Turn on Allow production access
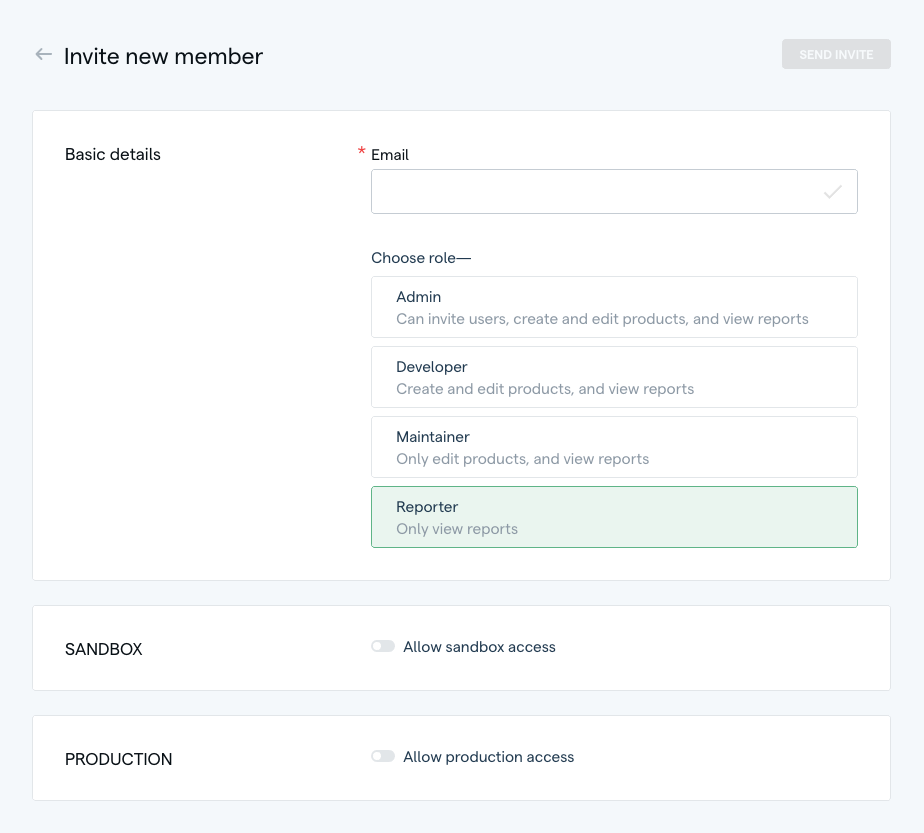This screenshot has height=833, width=924. tap(383, 756)
